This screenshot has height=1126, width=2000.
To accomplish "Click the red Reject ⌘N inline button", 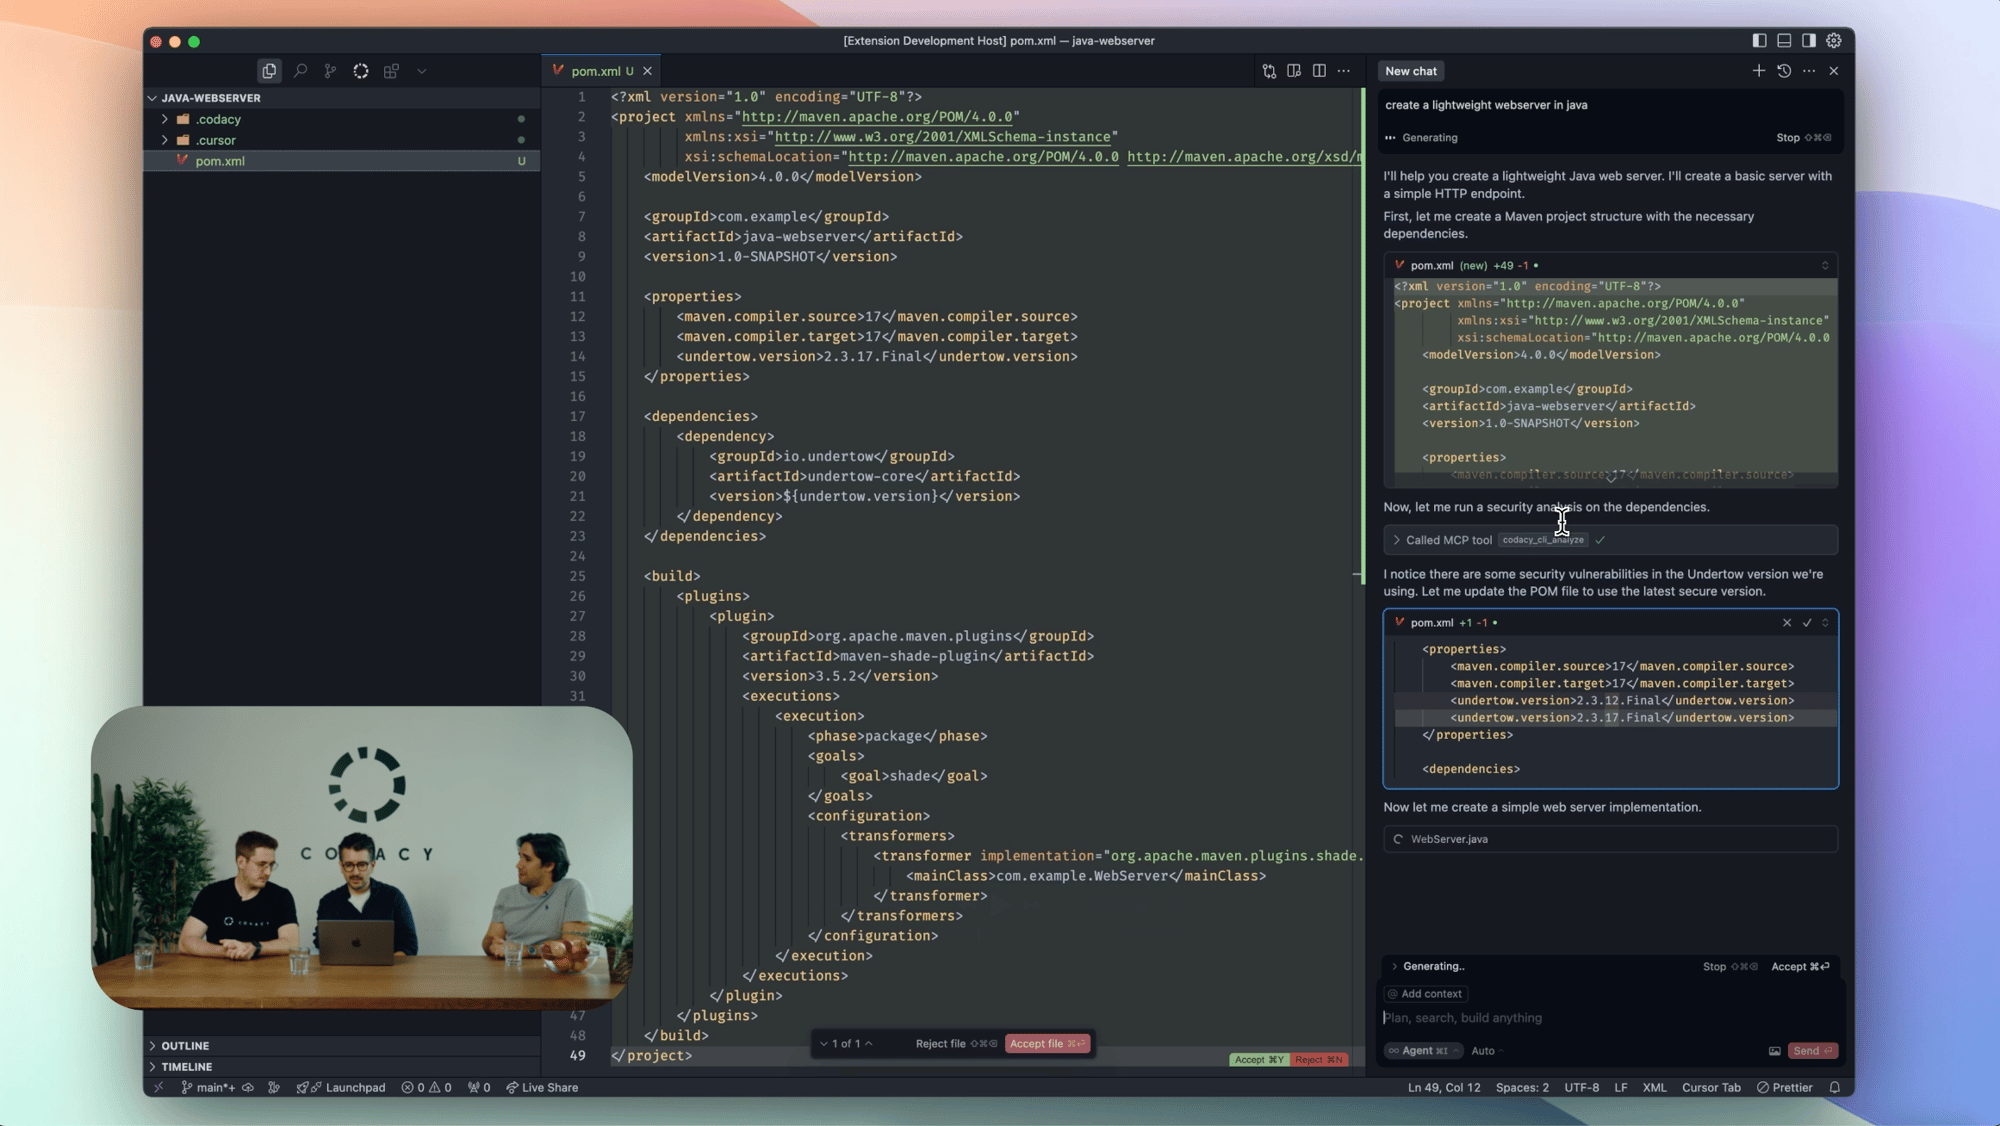I will 1319,1060.
